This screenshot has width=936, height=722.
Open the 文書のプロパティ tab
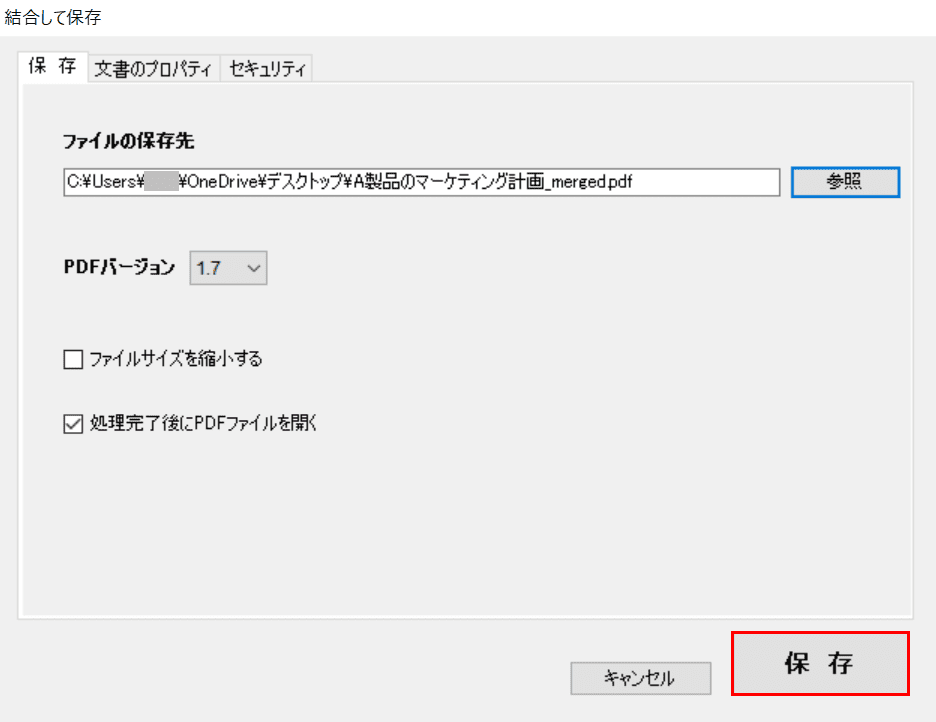point(154,69)
